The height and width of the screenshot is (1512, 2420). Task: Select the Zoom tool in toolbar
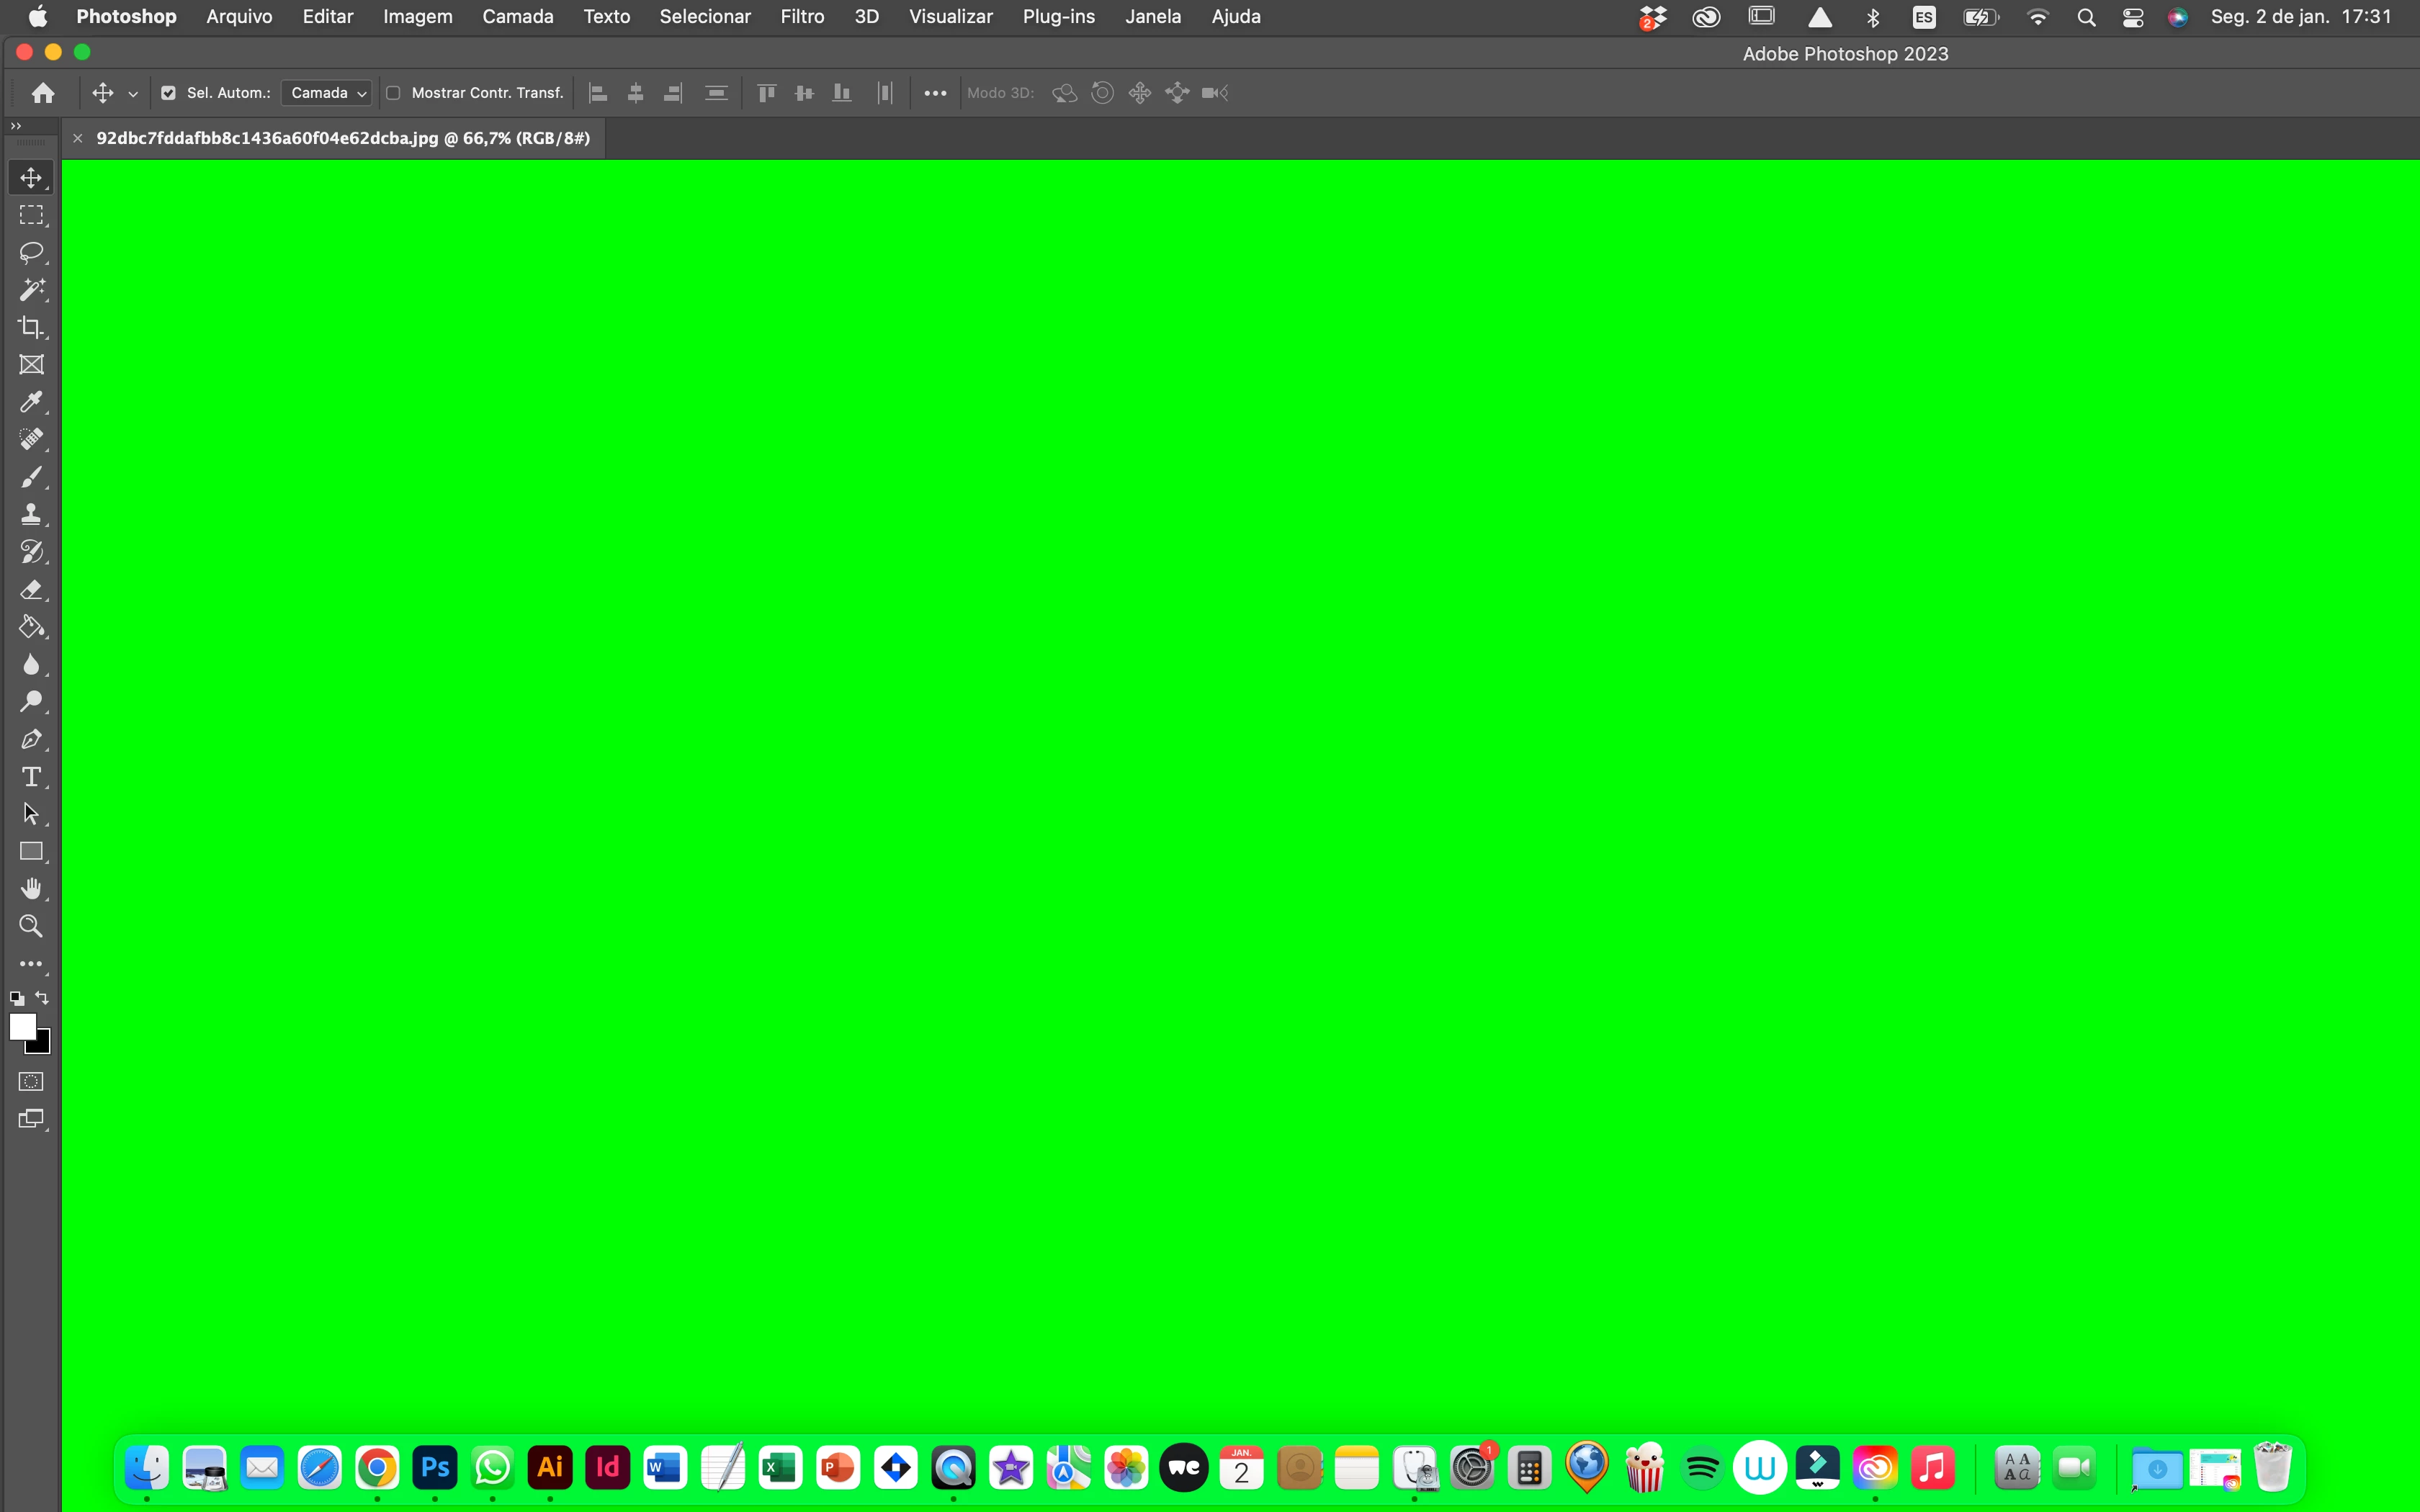31,926
